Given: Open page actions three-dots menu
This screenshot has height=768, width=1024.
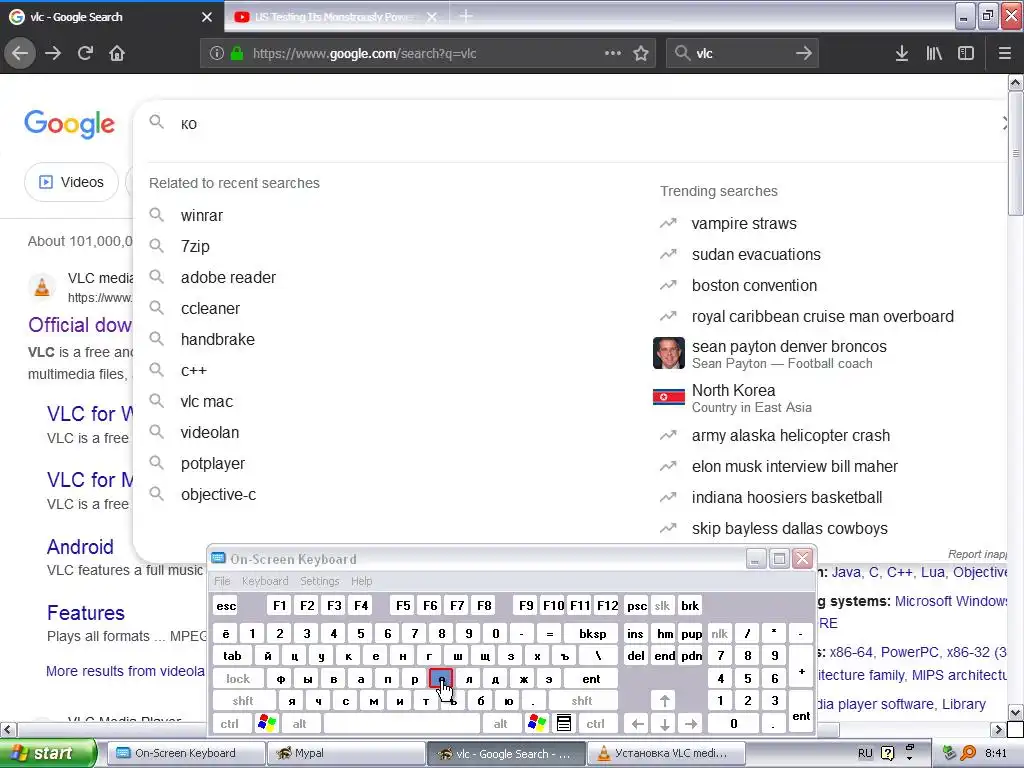Looking at the screenshot, I should 613,54.
